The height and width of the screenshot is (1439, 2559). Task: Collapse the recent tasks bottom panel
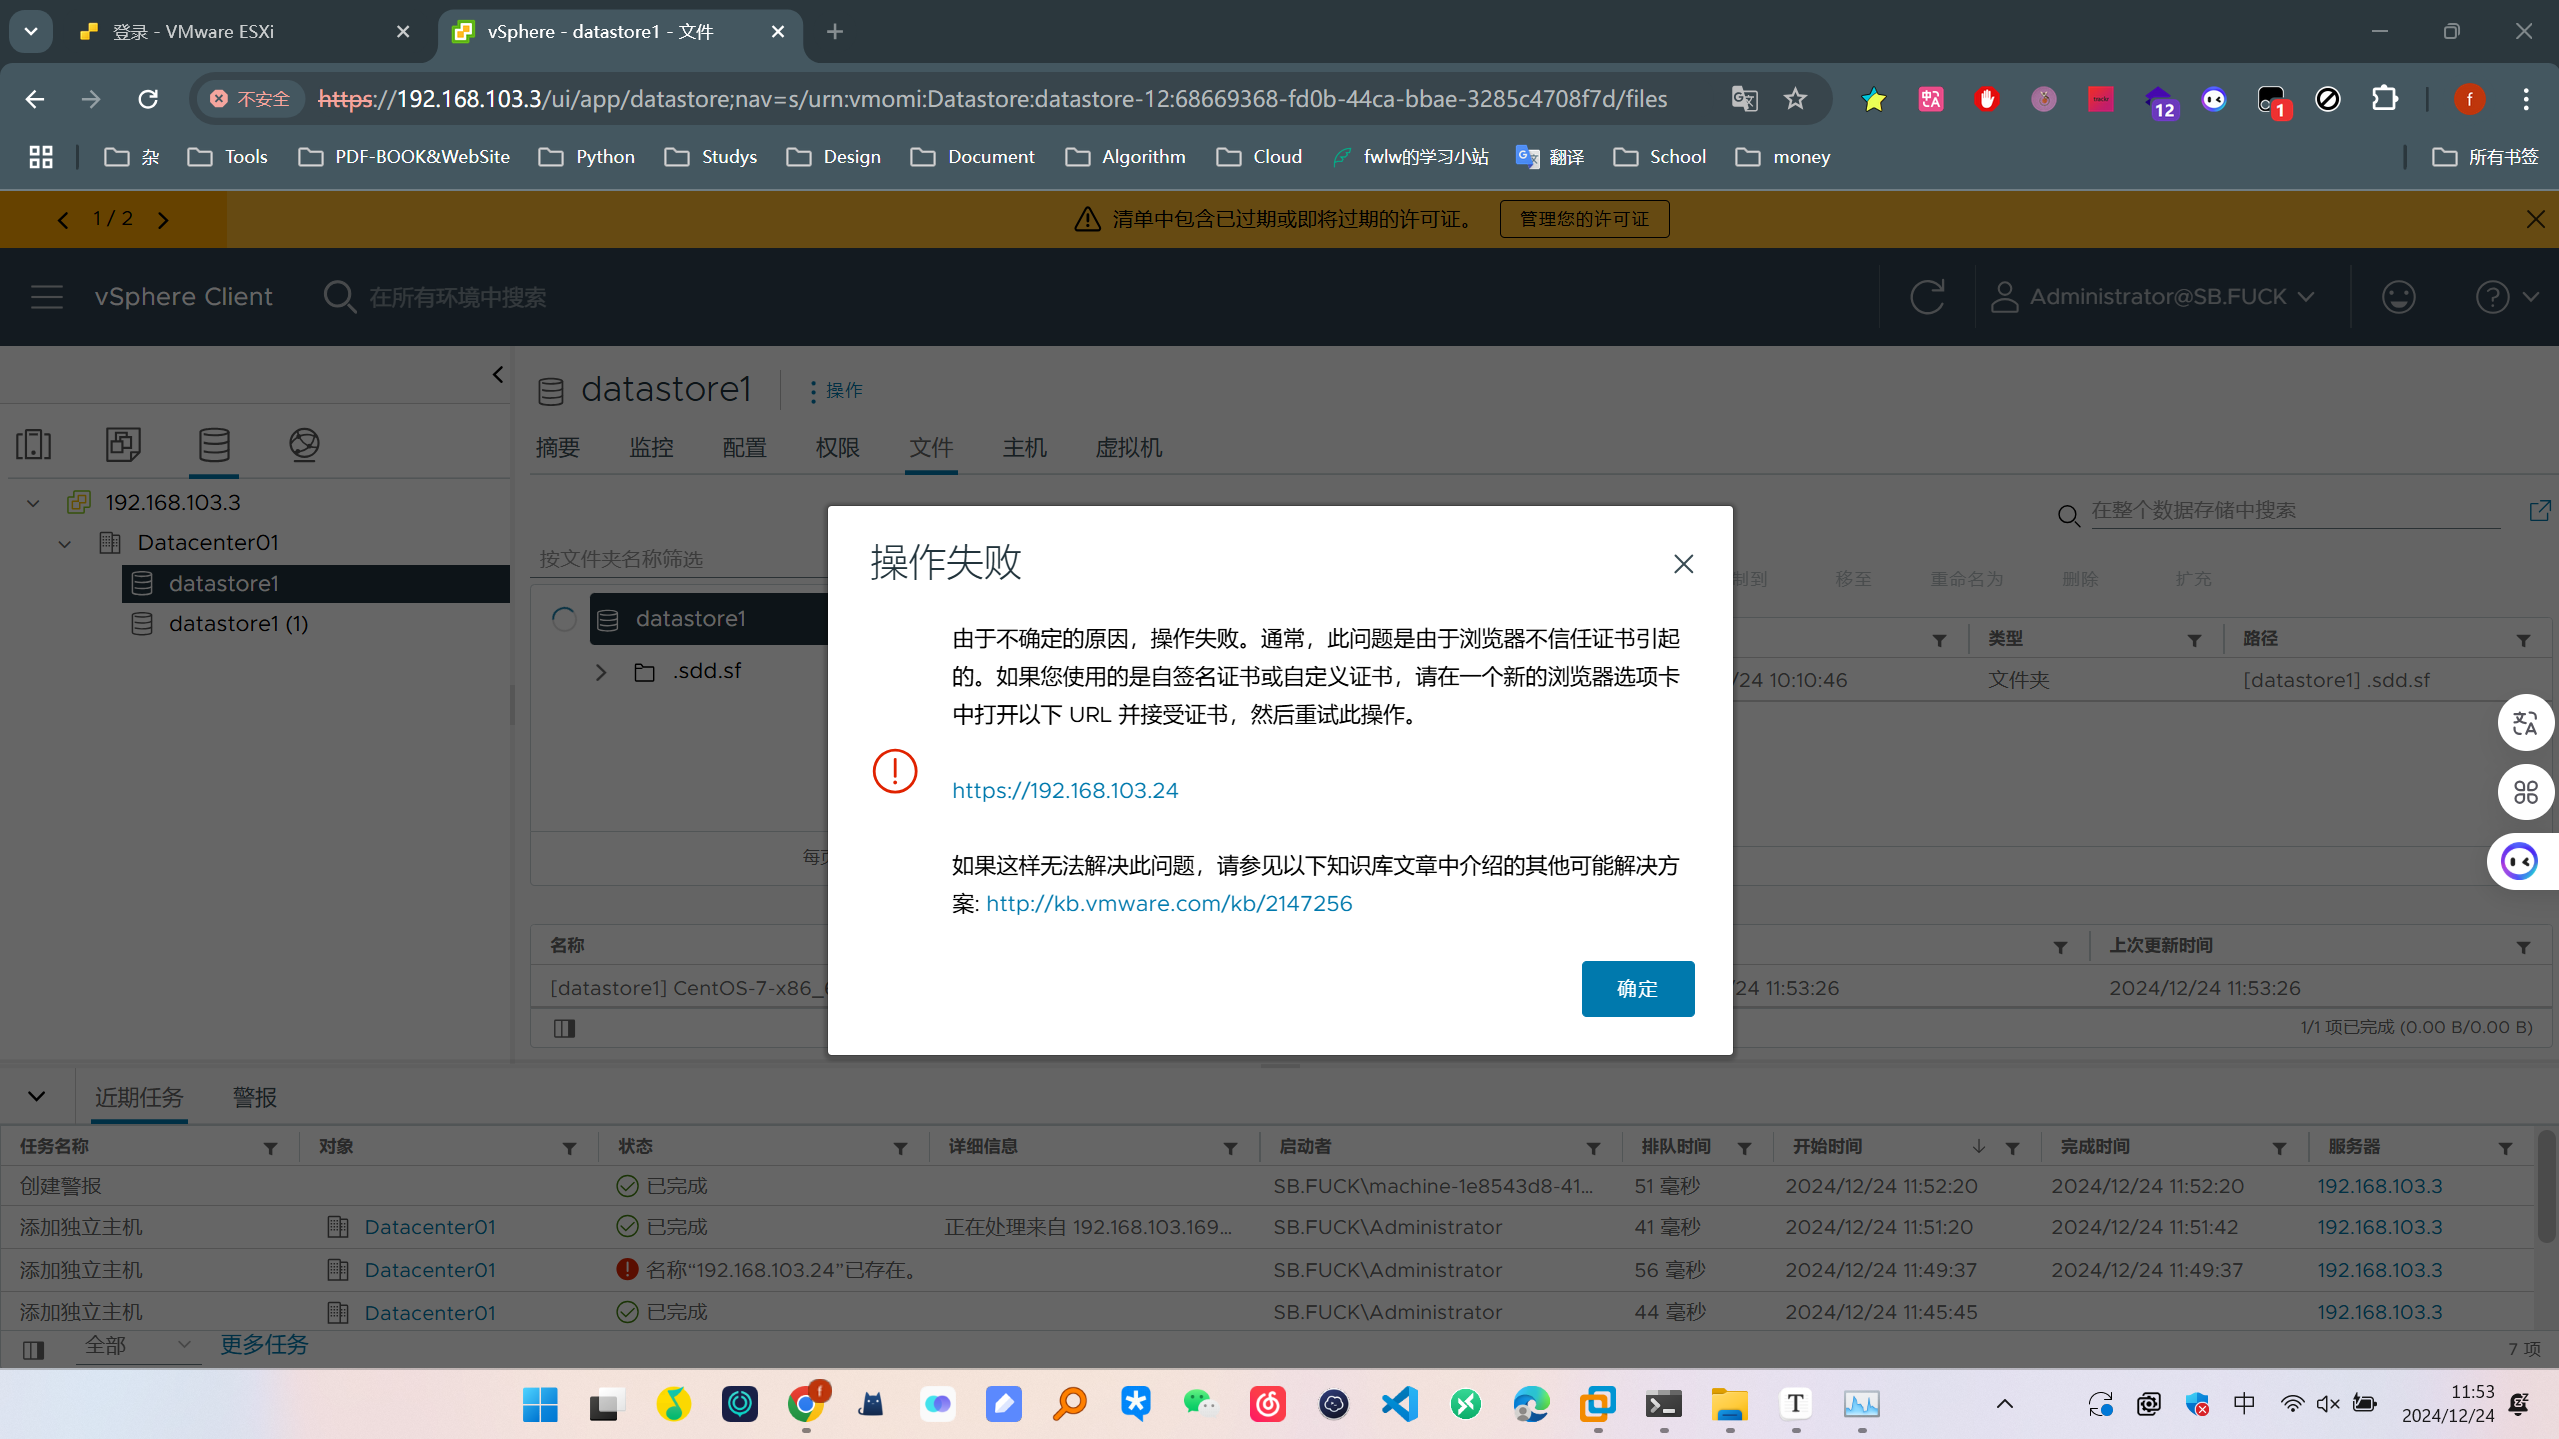click(x=37, y=1097)
